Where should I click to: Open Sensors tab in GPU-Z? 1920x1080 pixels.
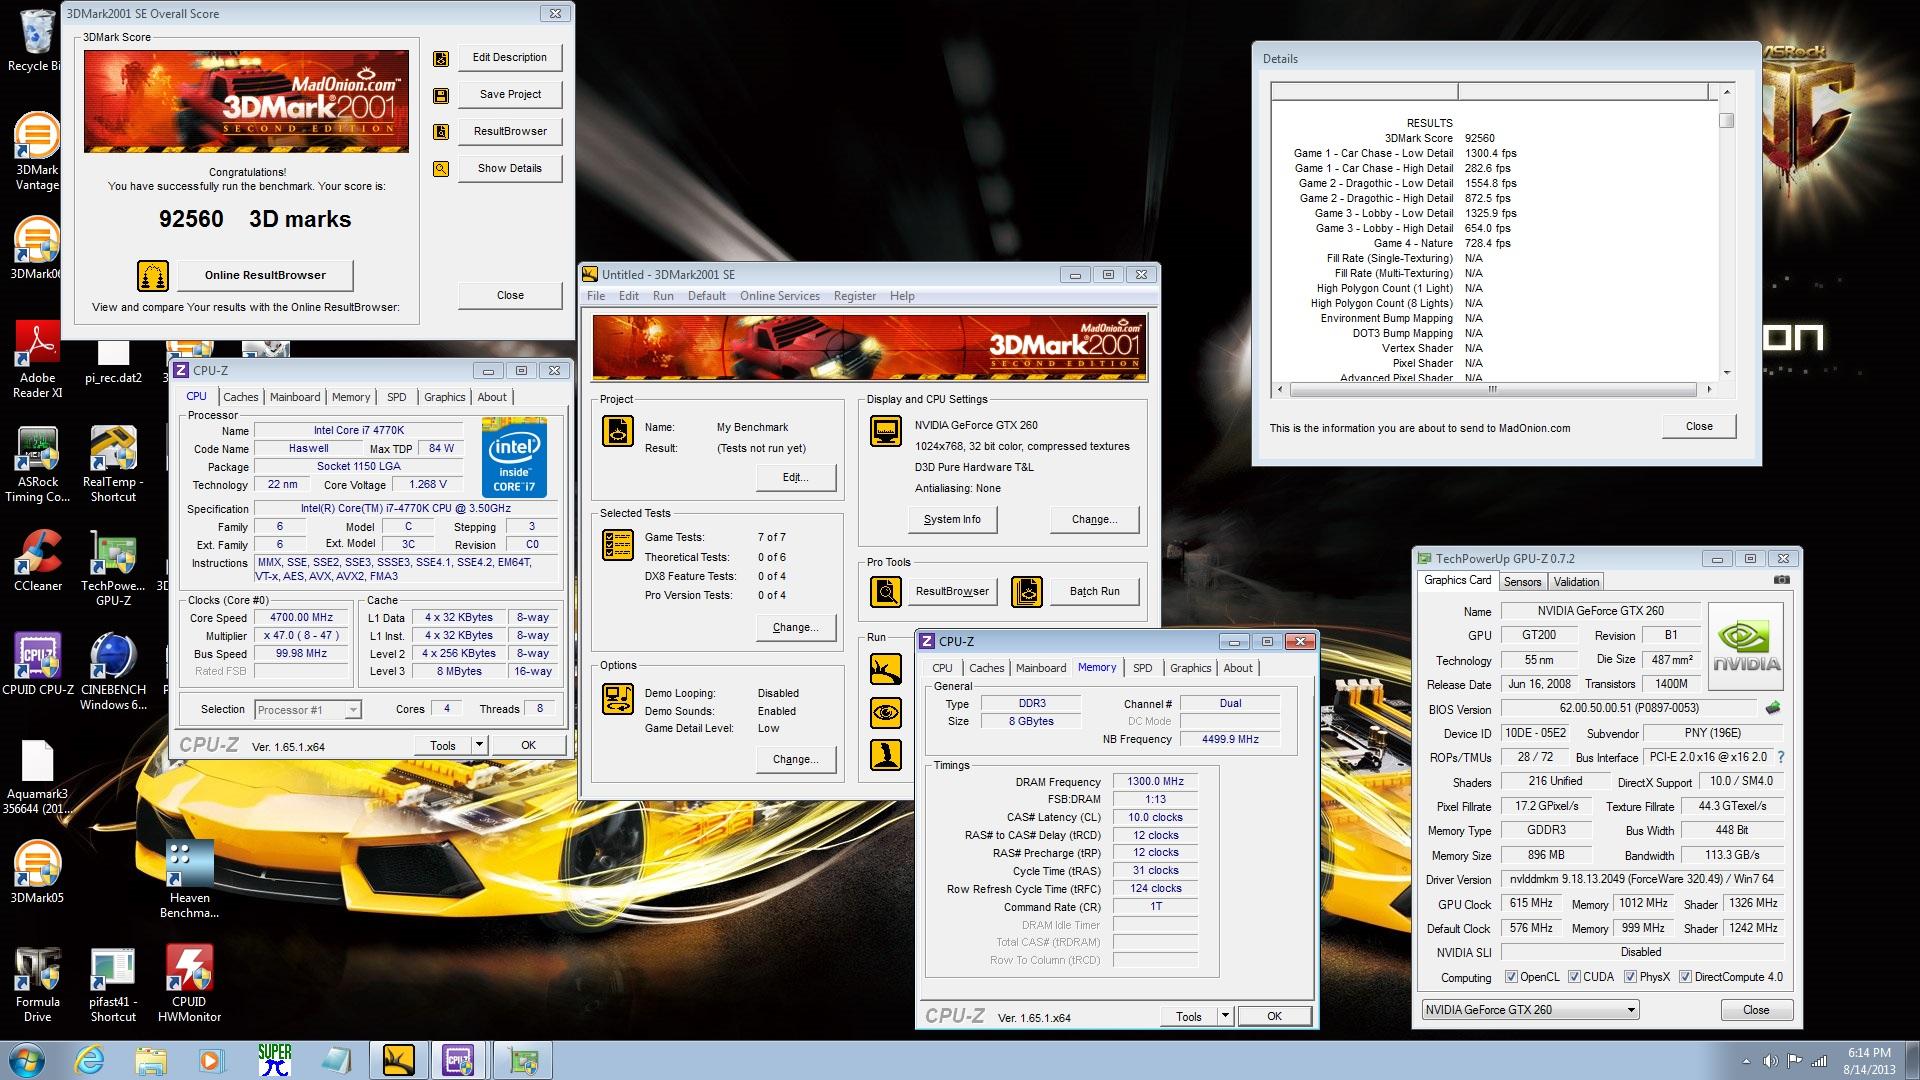pos(1522,582)
